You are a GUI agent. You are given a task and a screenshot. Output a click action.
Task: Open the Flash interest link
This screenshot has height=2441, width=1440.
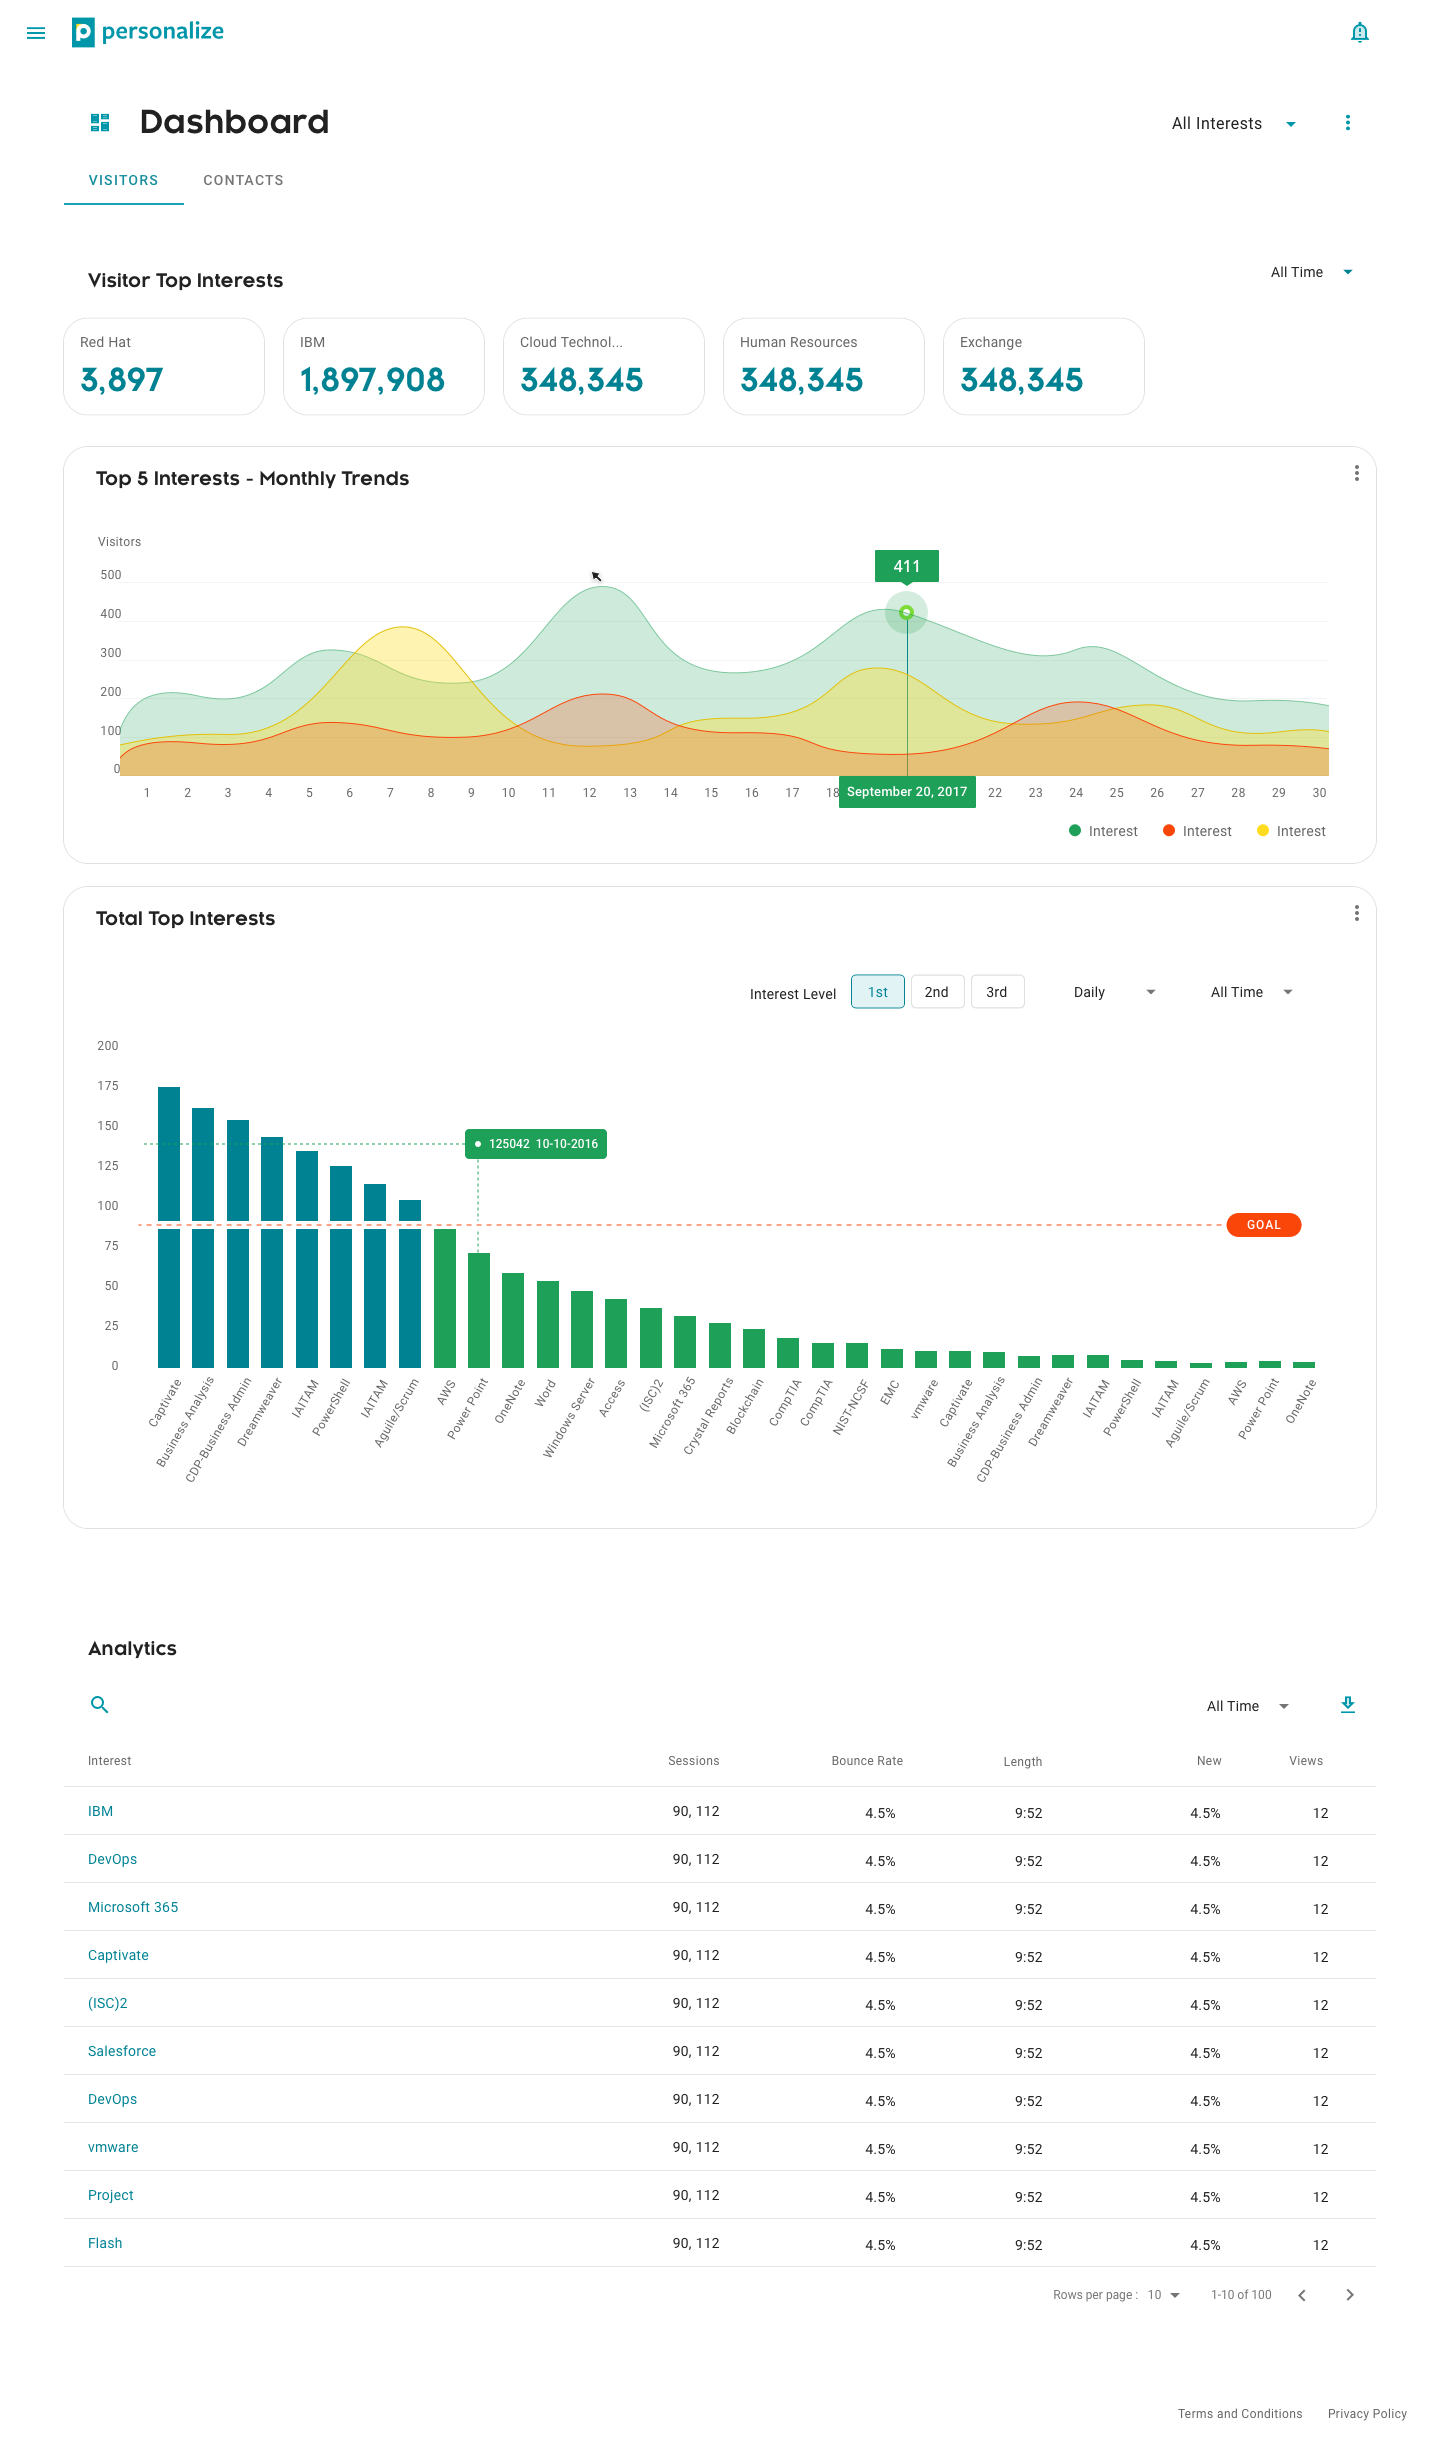[105, 2243]
